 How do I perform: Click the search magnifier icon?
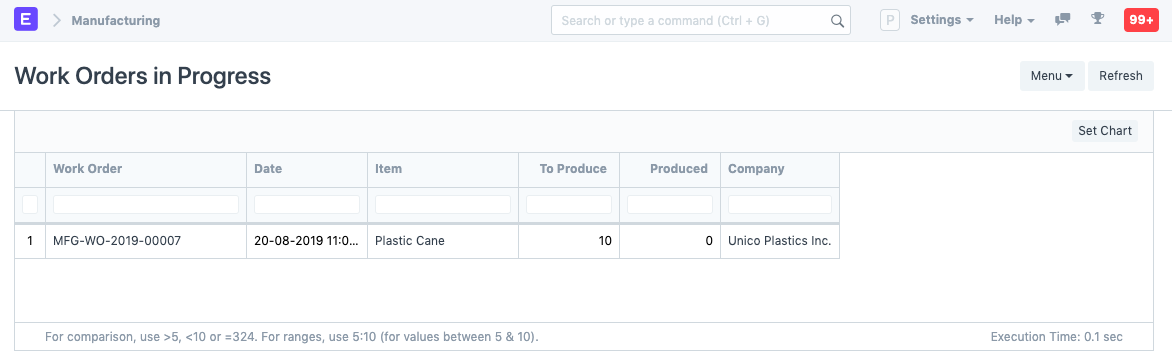click(837, 20)
